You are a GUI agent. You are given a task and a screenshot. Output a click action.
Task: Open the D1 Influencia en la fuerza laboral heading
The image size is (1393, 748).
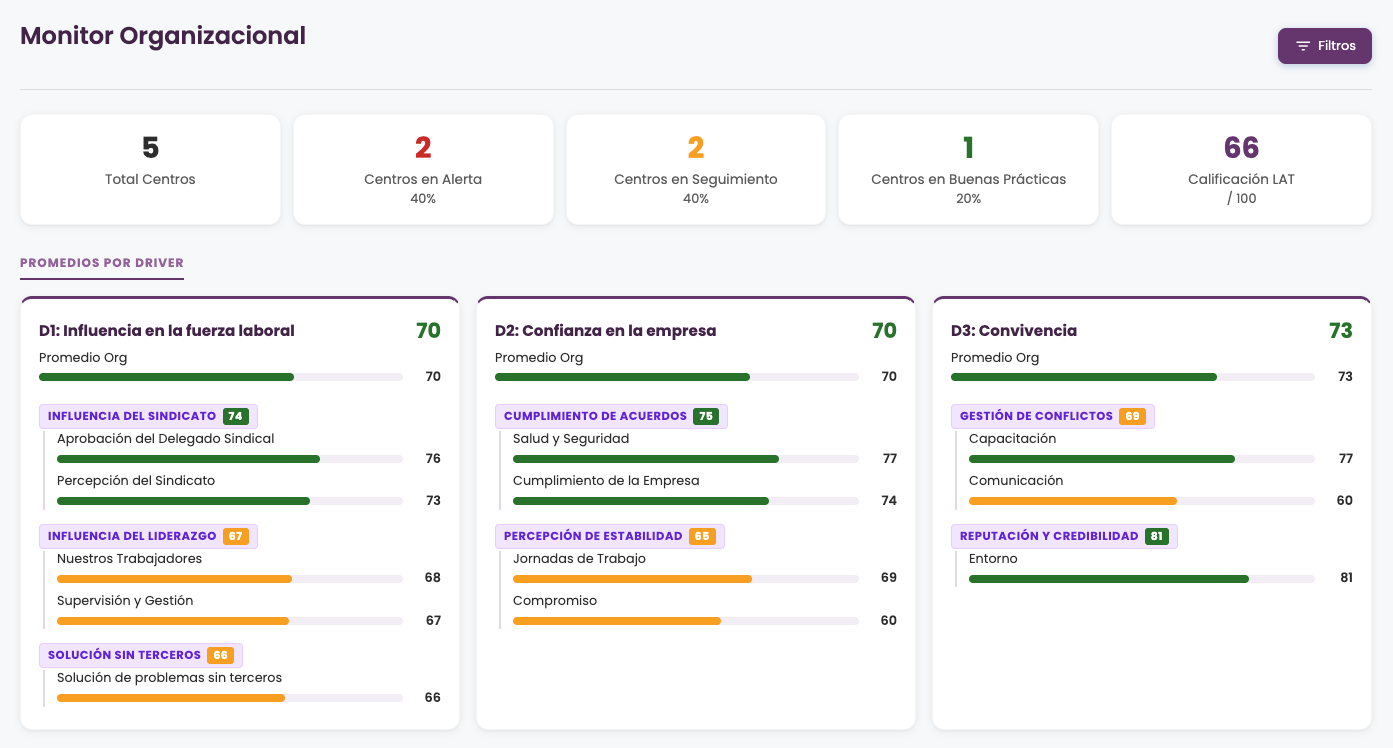pos(167,331)
